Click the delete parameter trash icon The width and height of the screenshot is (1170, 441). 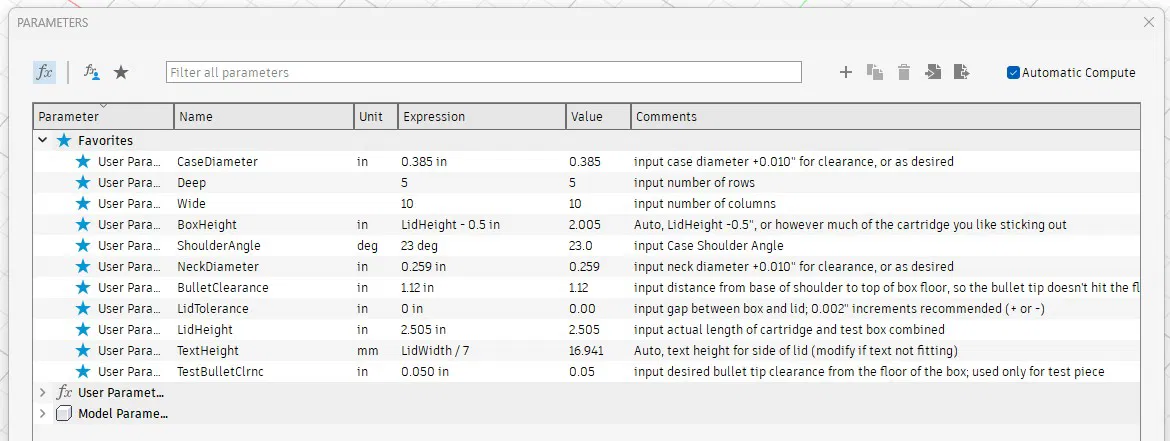[x=904, y=72]
